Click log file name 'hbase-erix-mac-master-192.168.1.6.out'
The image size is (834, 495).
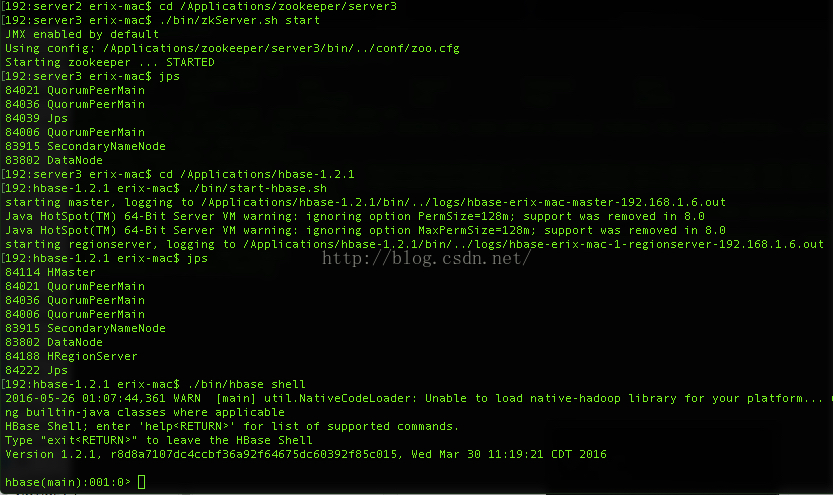(596, 202)
